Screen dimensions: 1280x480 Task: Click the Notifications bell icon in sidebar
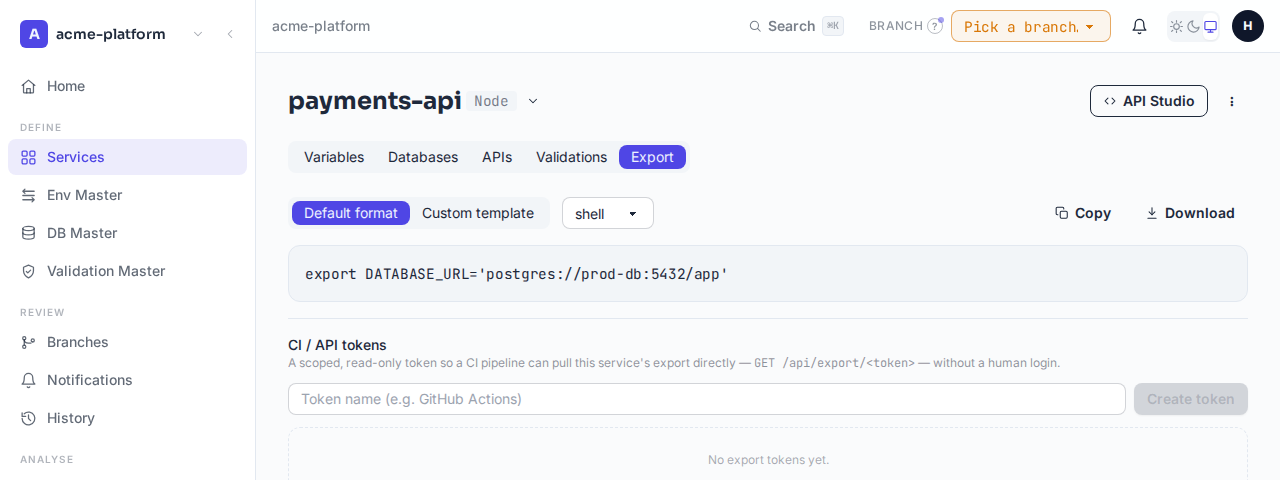(x=28, y=380)
